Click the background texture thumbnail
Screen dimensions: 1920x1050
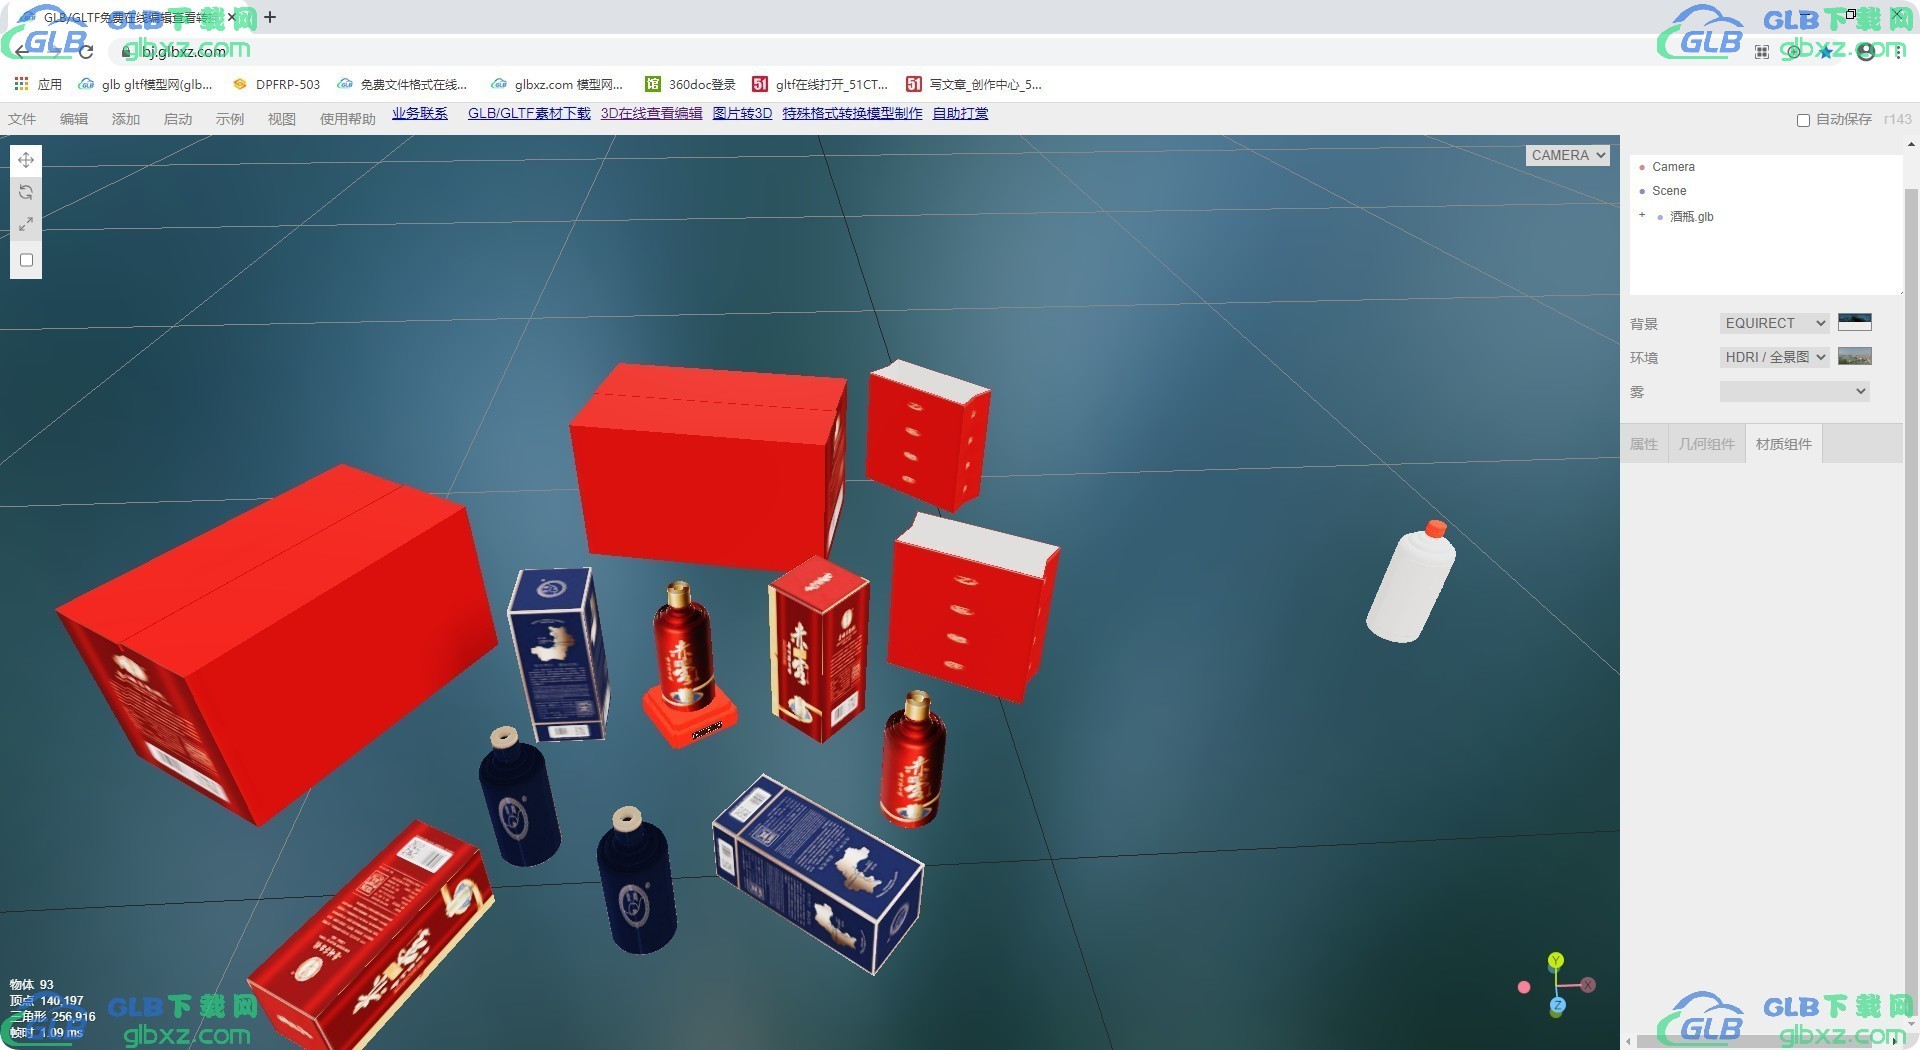pyautogui.click(x=1855, y=322)
